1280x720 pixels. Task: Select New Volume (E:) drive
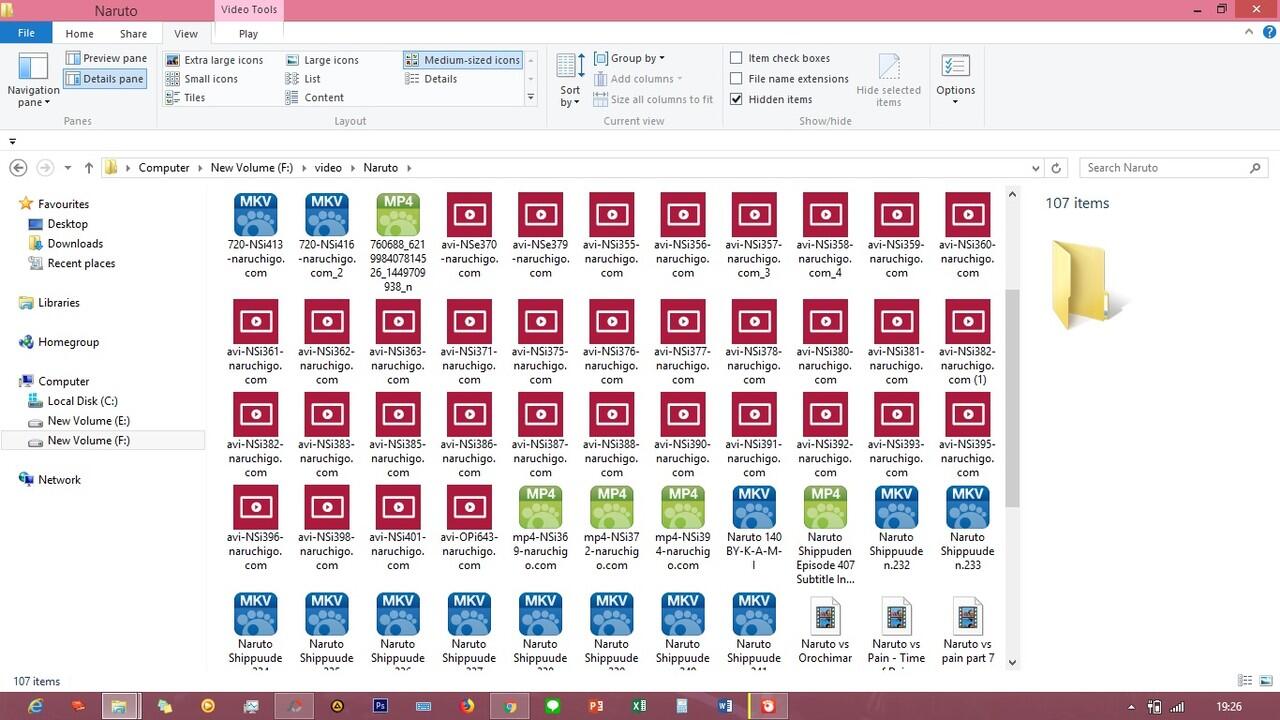[x=88, y=421]
